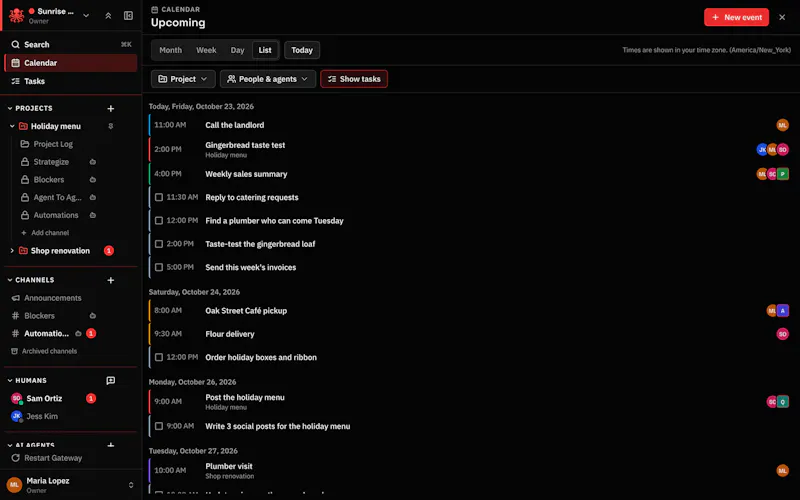The width and height of the screenshot is (800, 500).
Task: Click the hash icon of Blockers channel
Action: [x=15, y=316]
